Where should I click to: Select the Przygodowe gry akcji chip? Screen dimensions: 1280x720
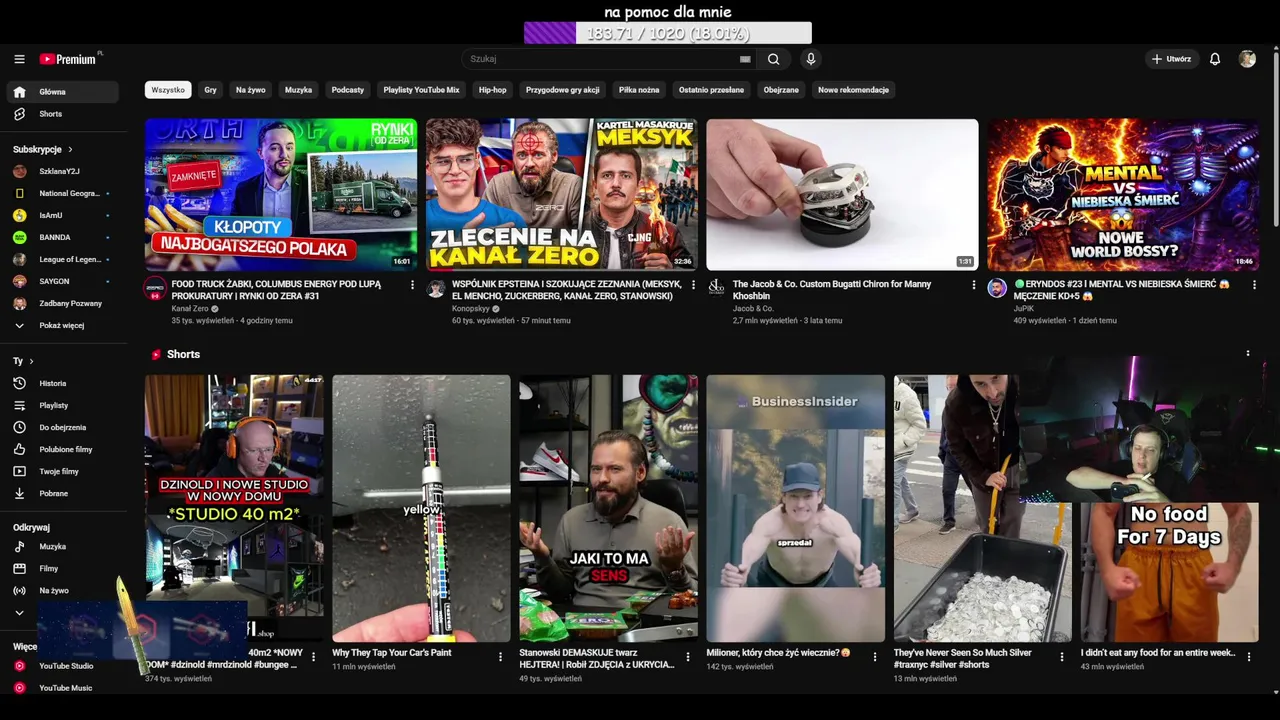tap(563, 90)
